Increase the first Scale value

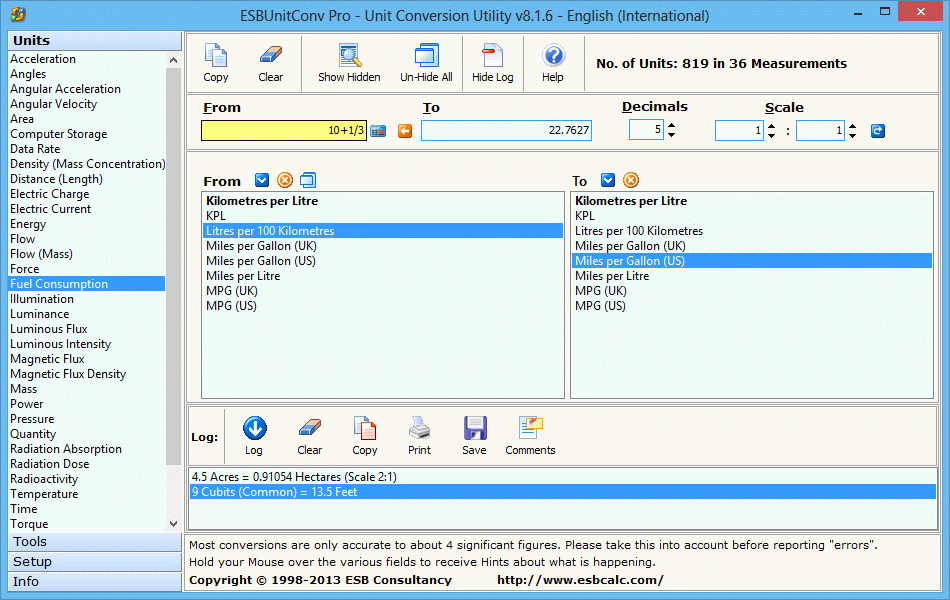771,127
